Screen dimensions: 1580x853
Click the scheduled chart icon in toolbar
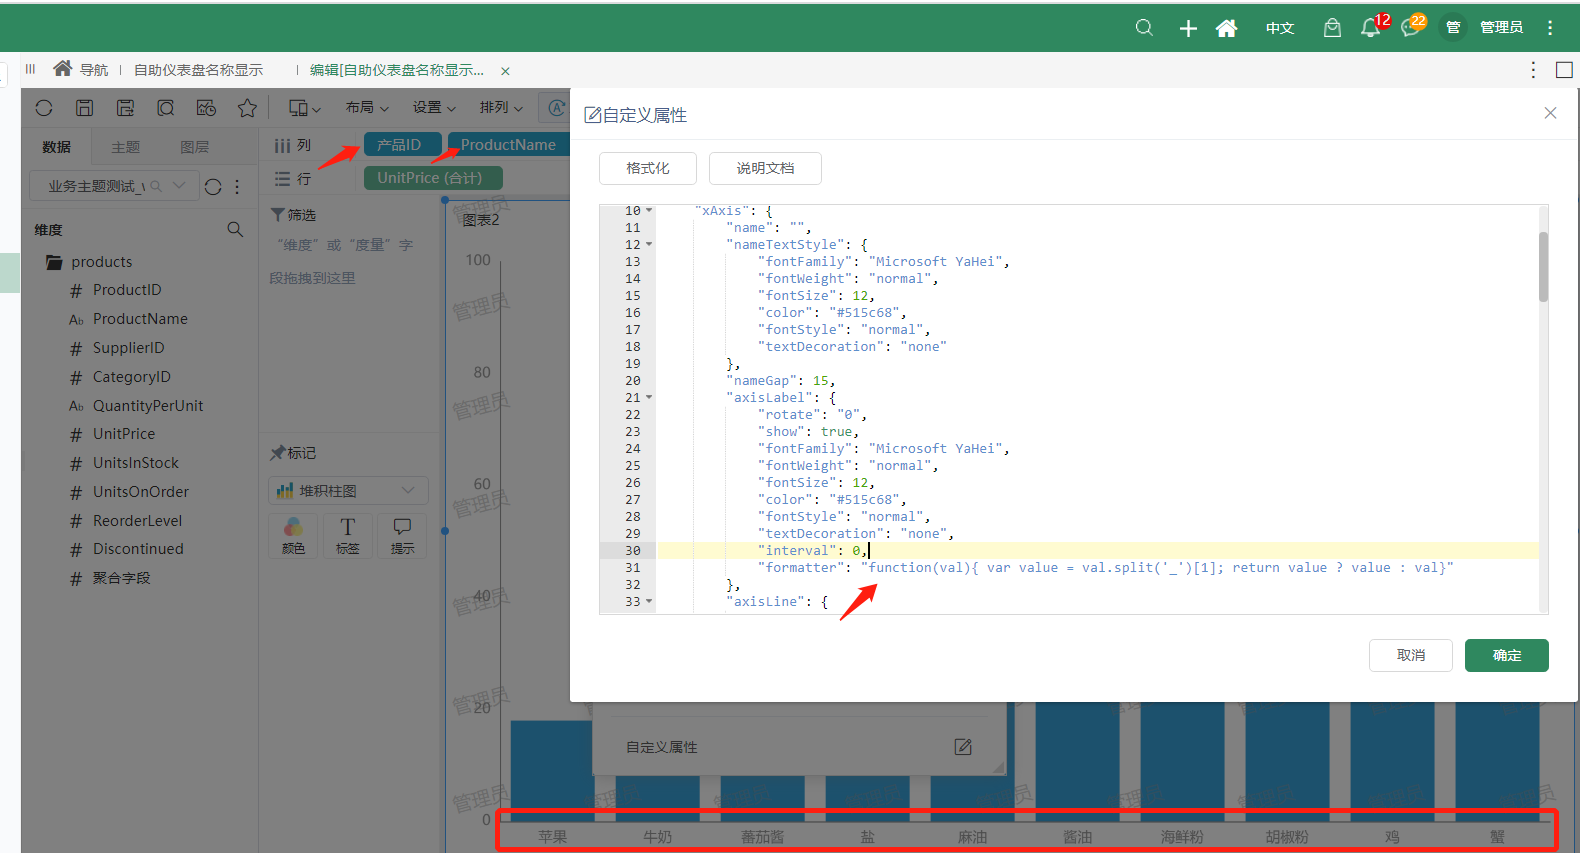click(x=206, y=108)
